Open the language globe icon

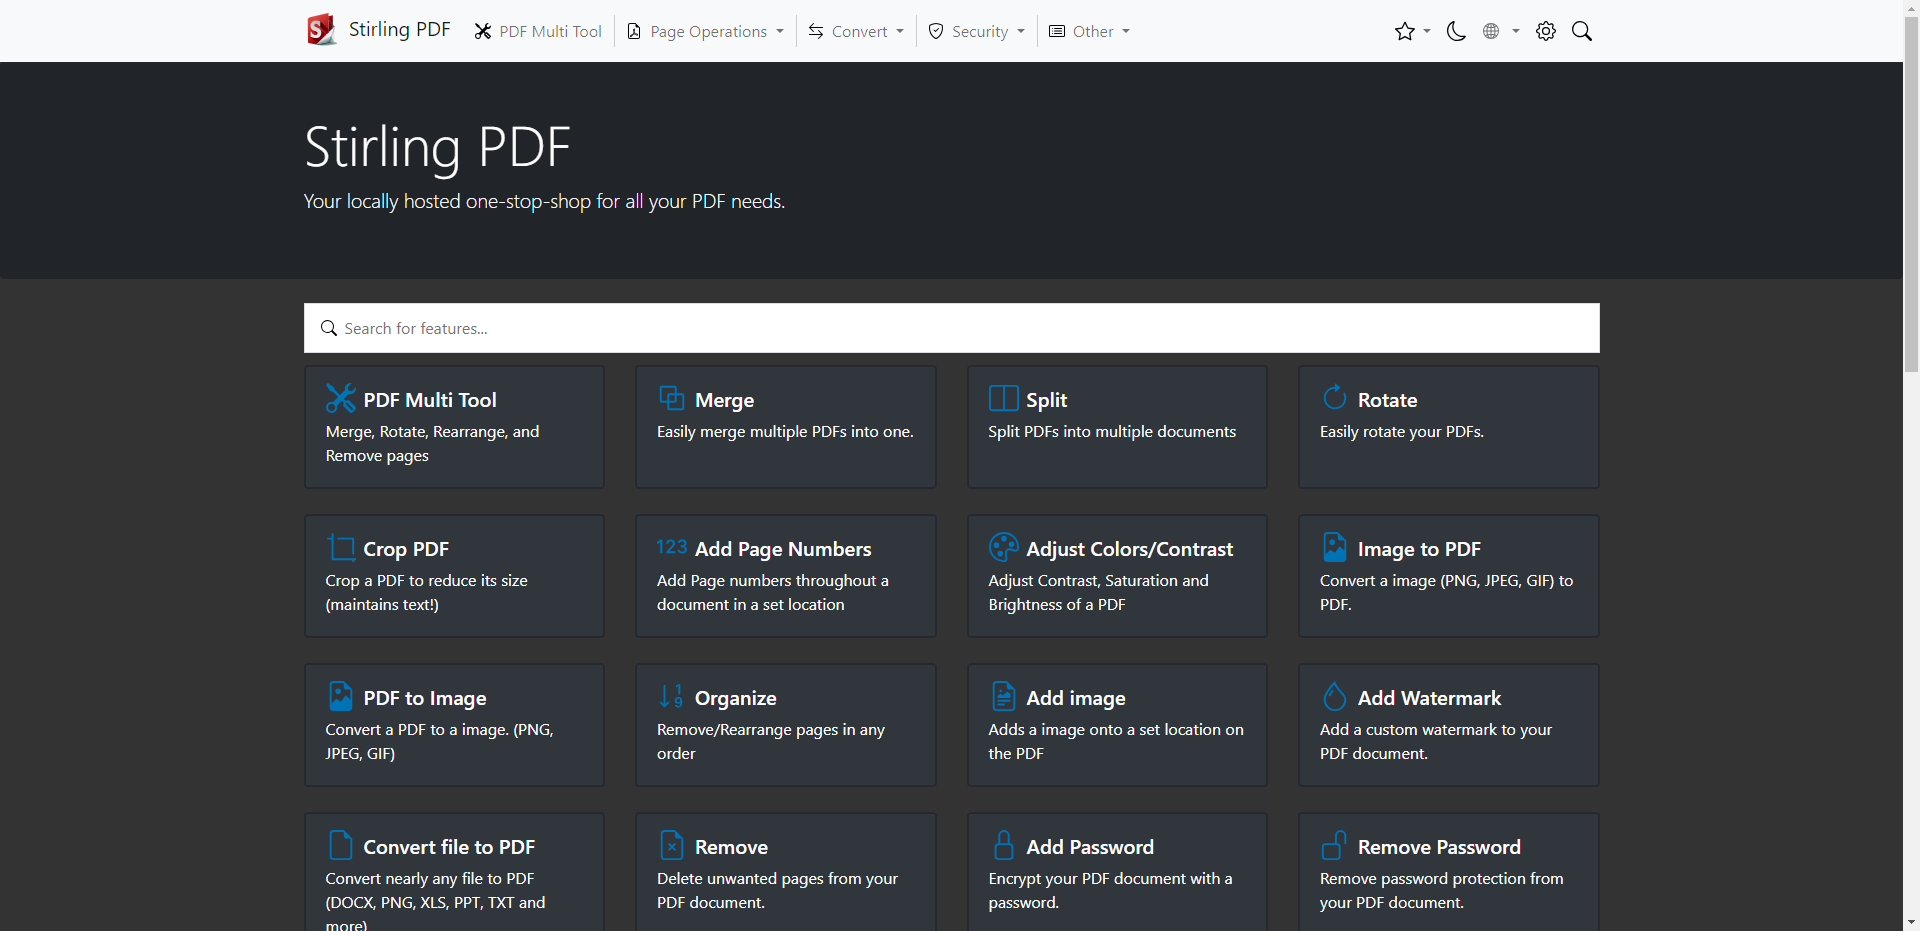click(x=1491, y=31)
